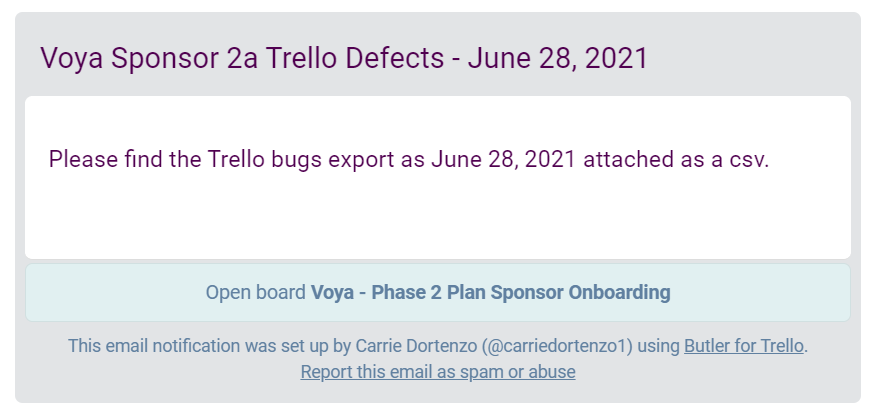Follow the Butler for Trello link
Viewport: 892px width, 413px height.
point(744,346)
